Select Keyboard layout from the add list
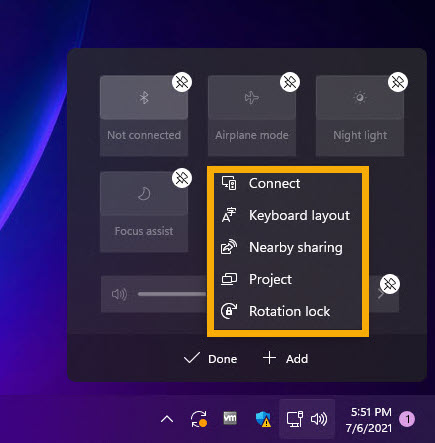Screen dimensions: 435x443 click(288, 215)
